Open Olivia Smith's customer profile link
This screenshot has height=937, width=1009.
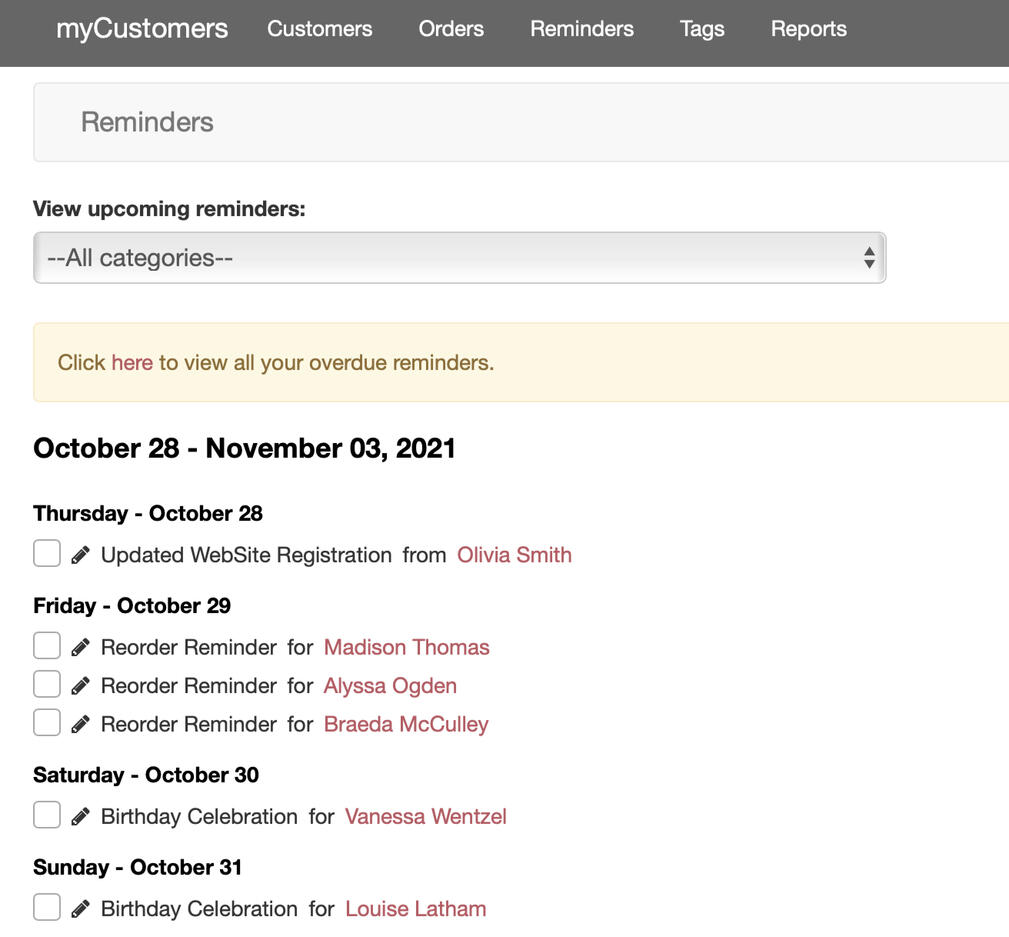pos(514,555)
